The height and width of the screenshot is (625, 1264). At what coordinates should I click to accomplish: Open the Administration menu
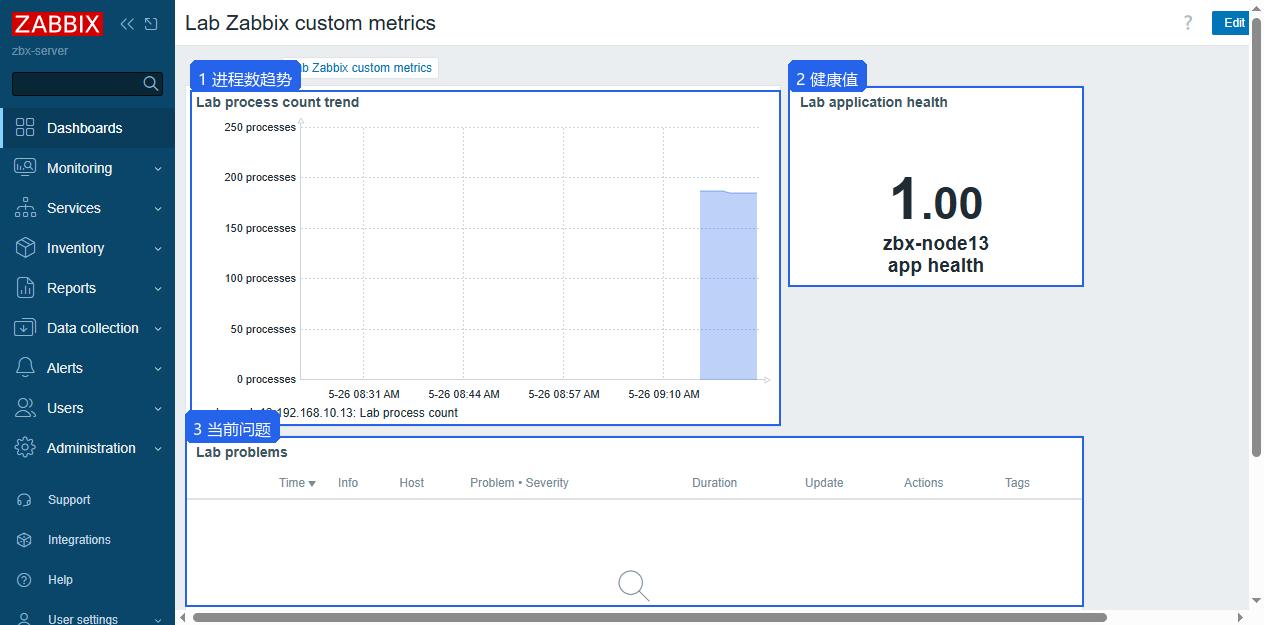point(88,448)
